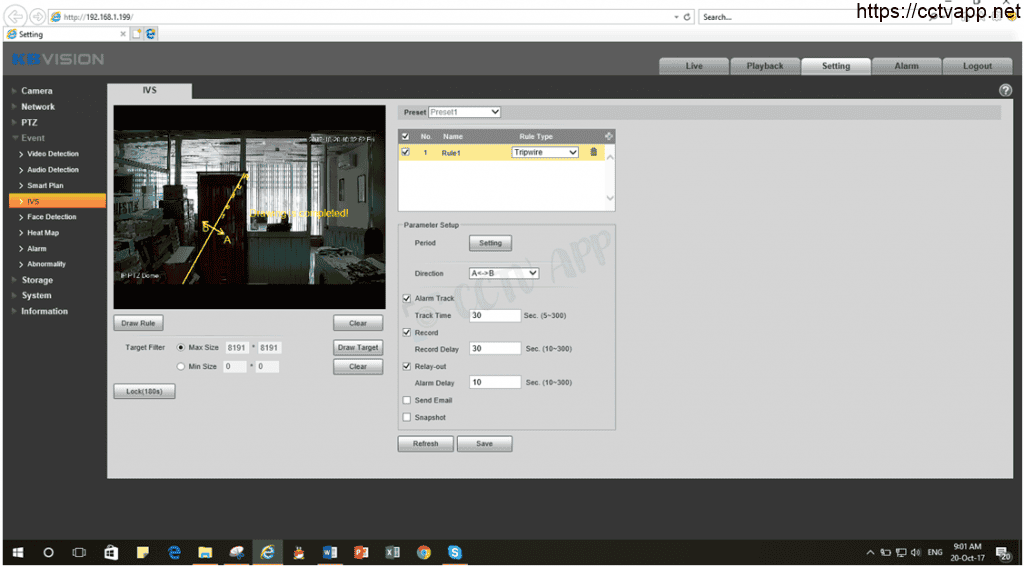The height and width of the screenshot is (567, 1024).
Task: Switch to the Playback tab
Action: (765, 66)
